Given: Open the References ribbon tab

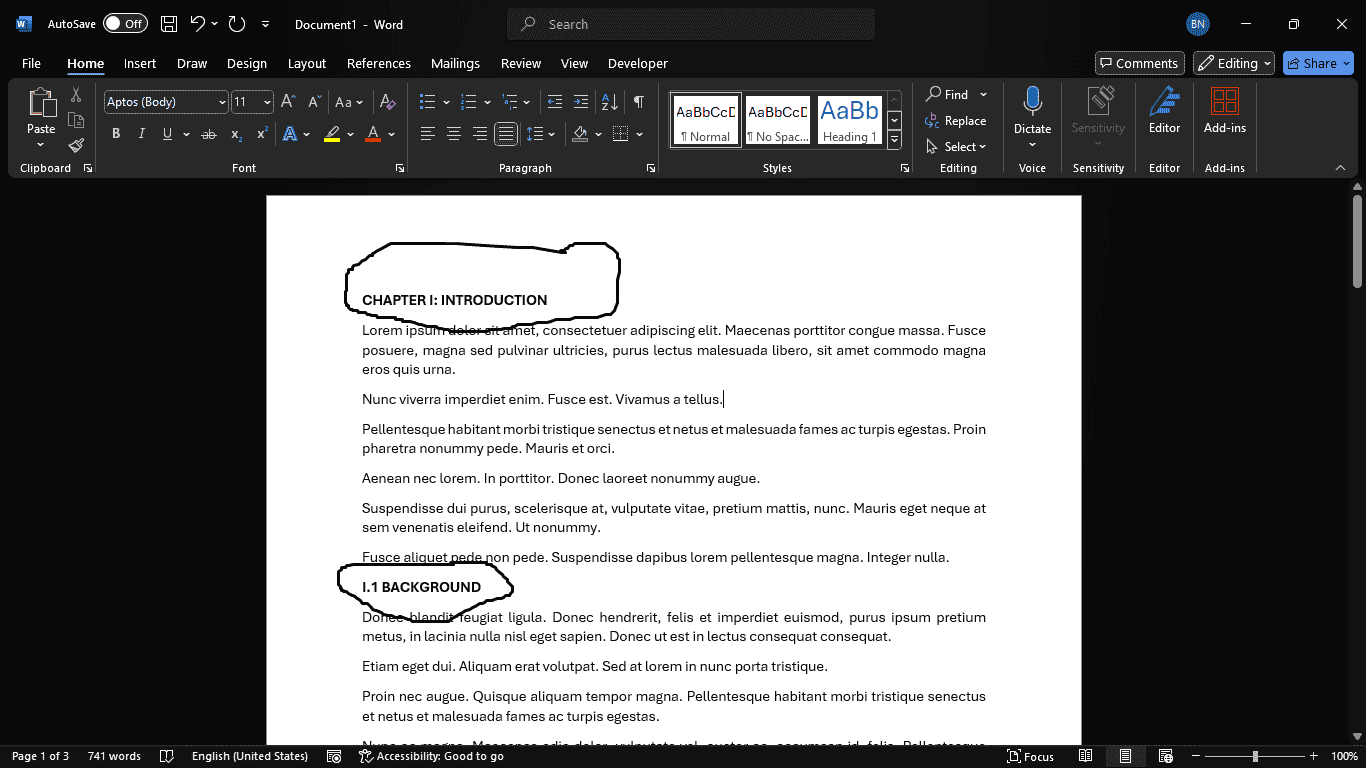Looking at the screenshot, I should tap(378, 63).
